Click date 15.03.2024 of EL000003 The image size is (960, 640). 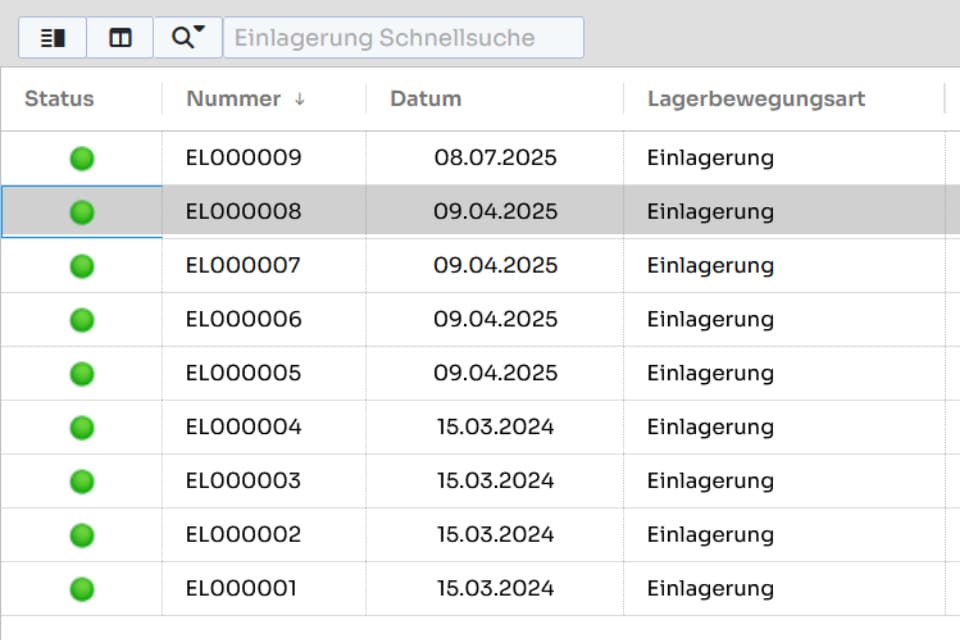(x=495, y=481)
